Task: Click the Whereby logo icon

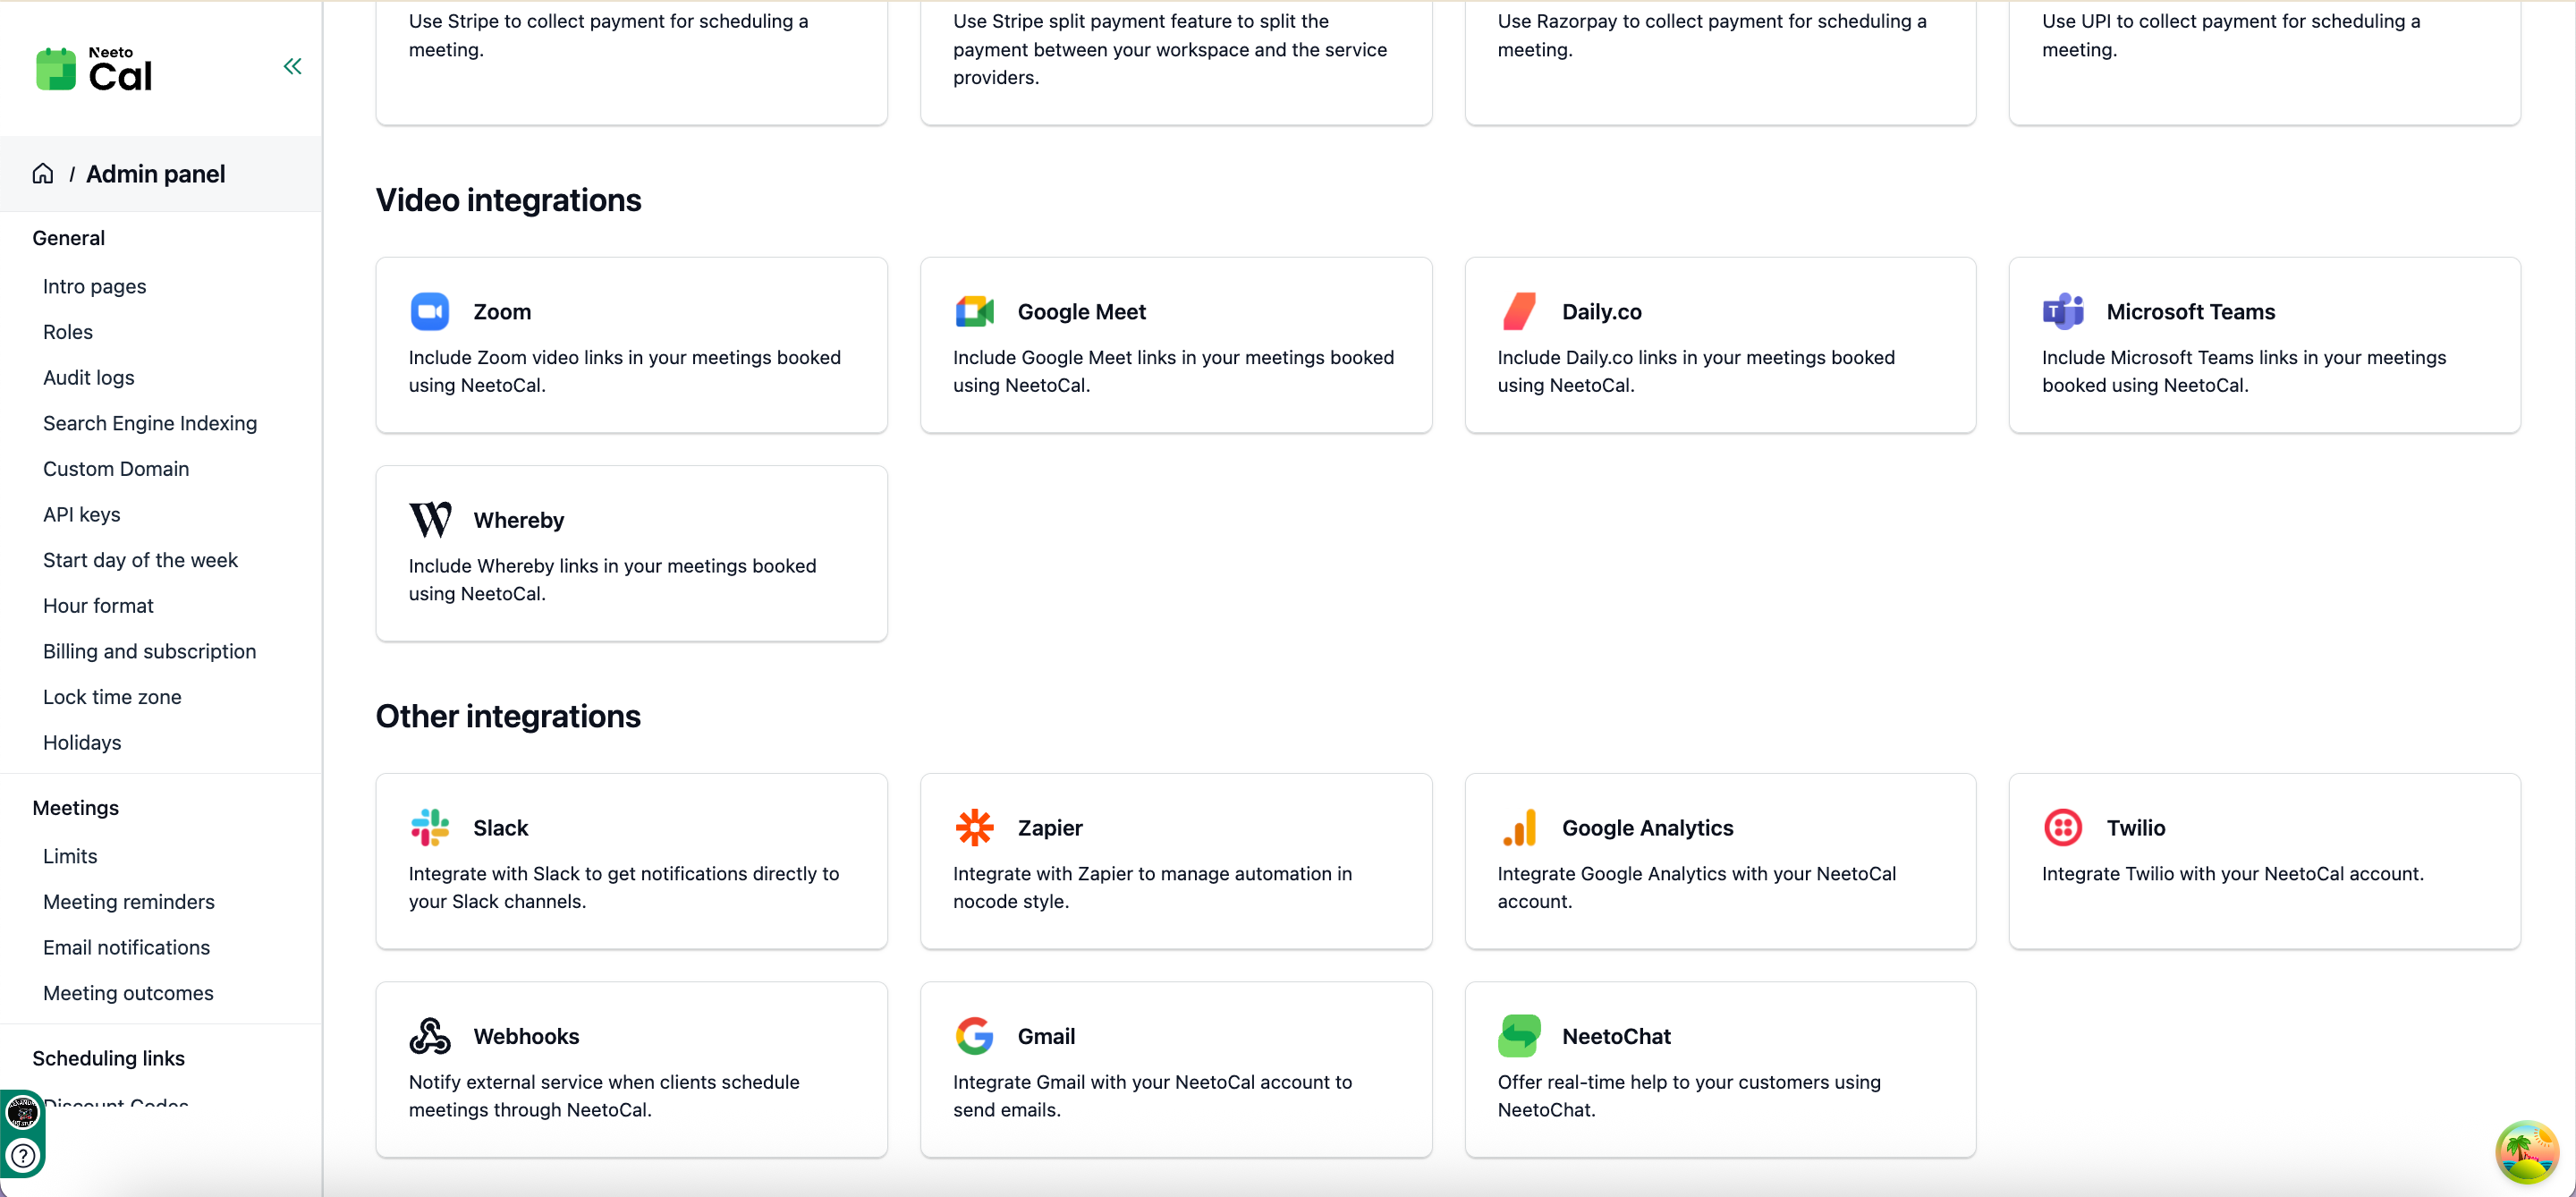Action: click(430, 520)
